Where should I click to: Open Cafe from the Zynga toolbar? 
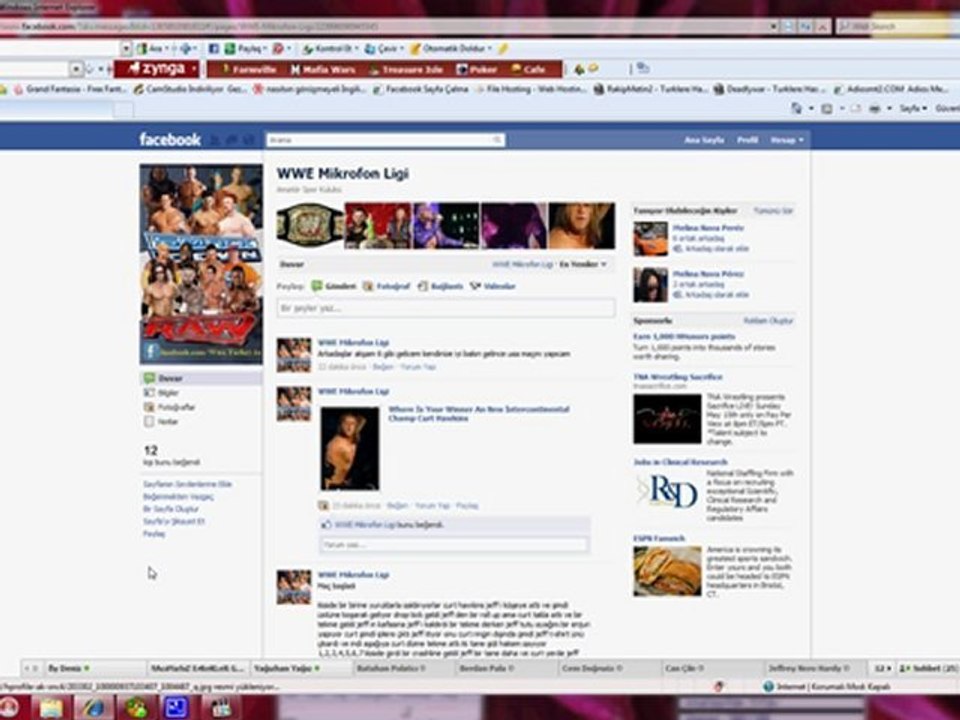tap(528, 69)
